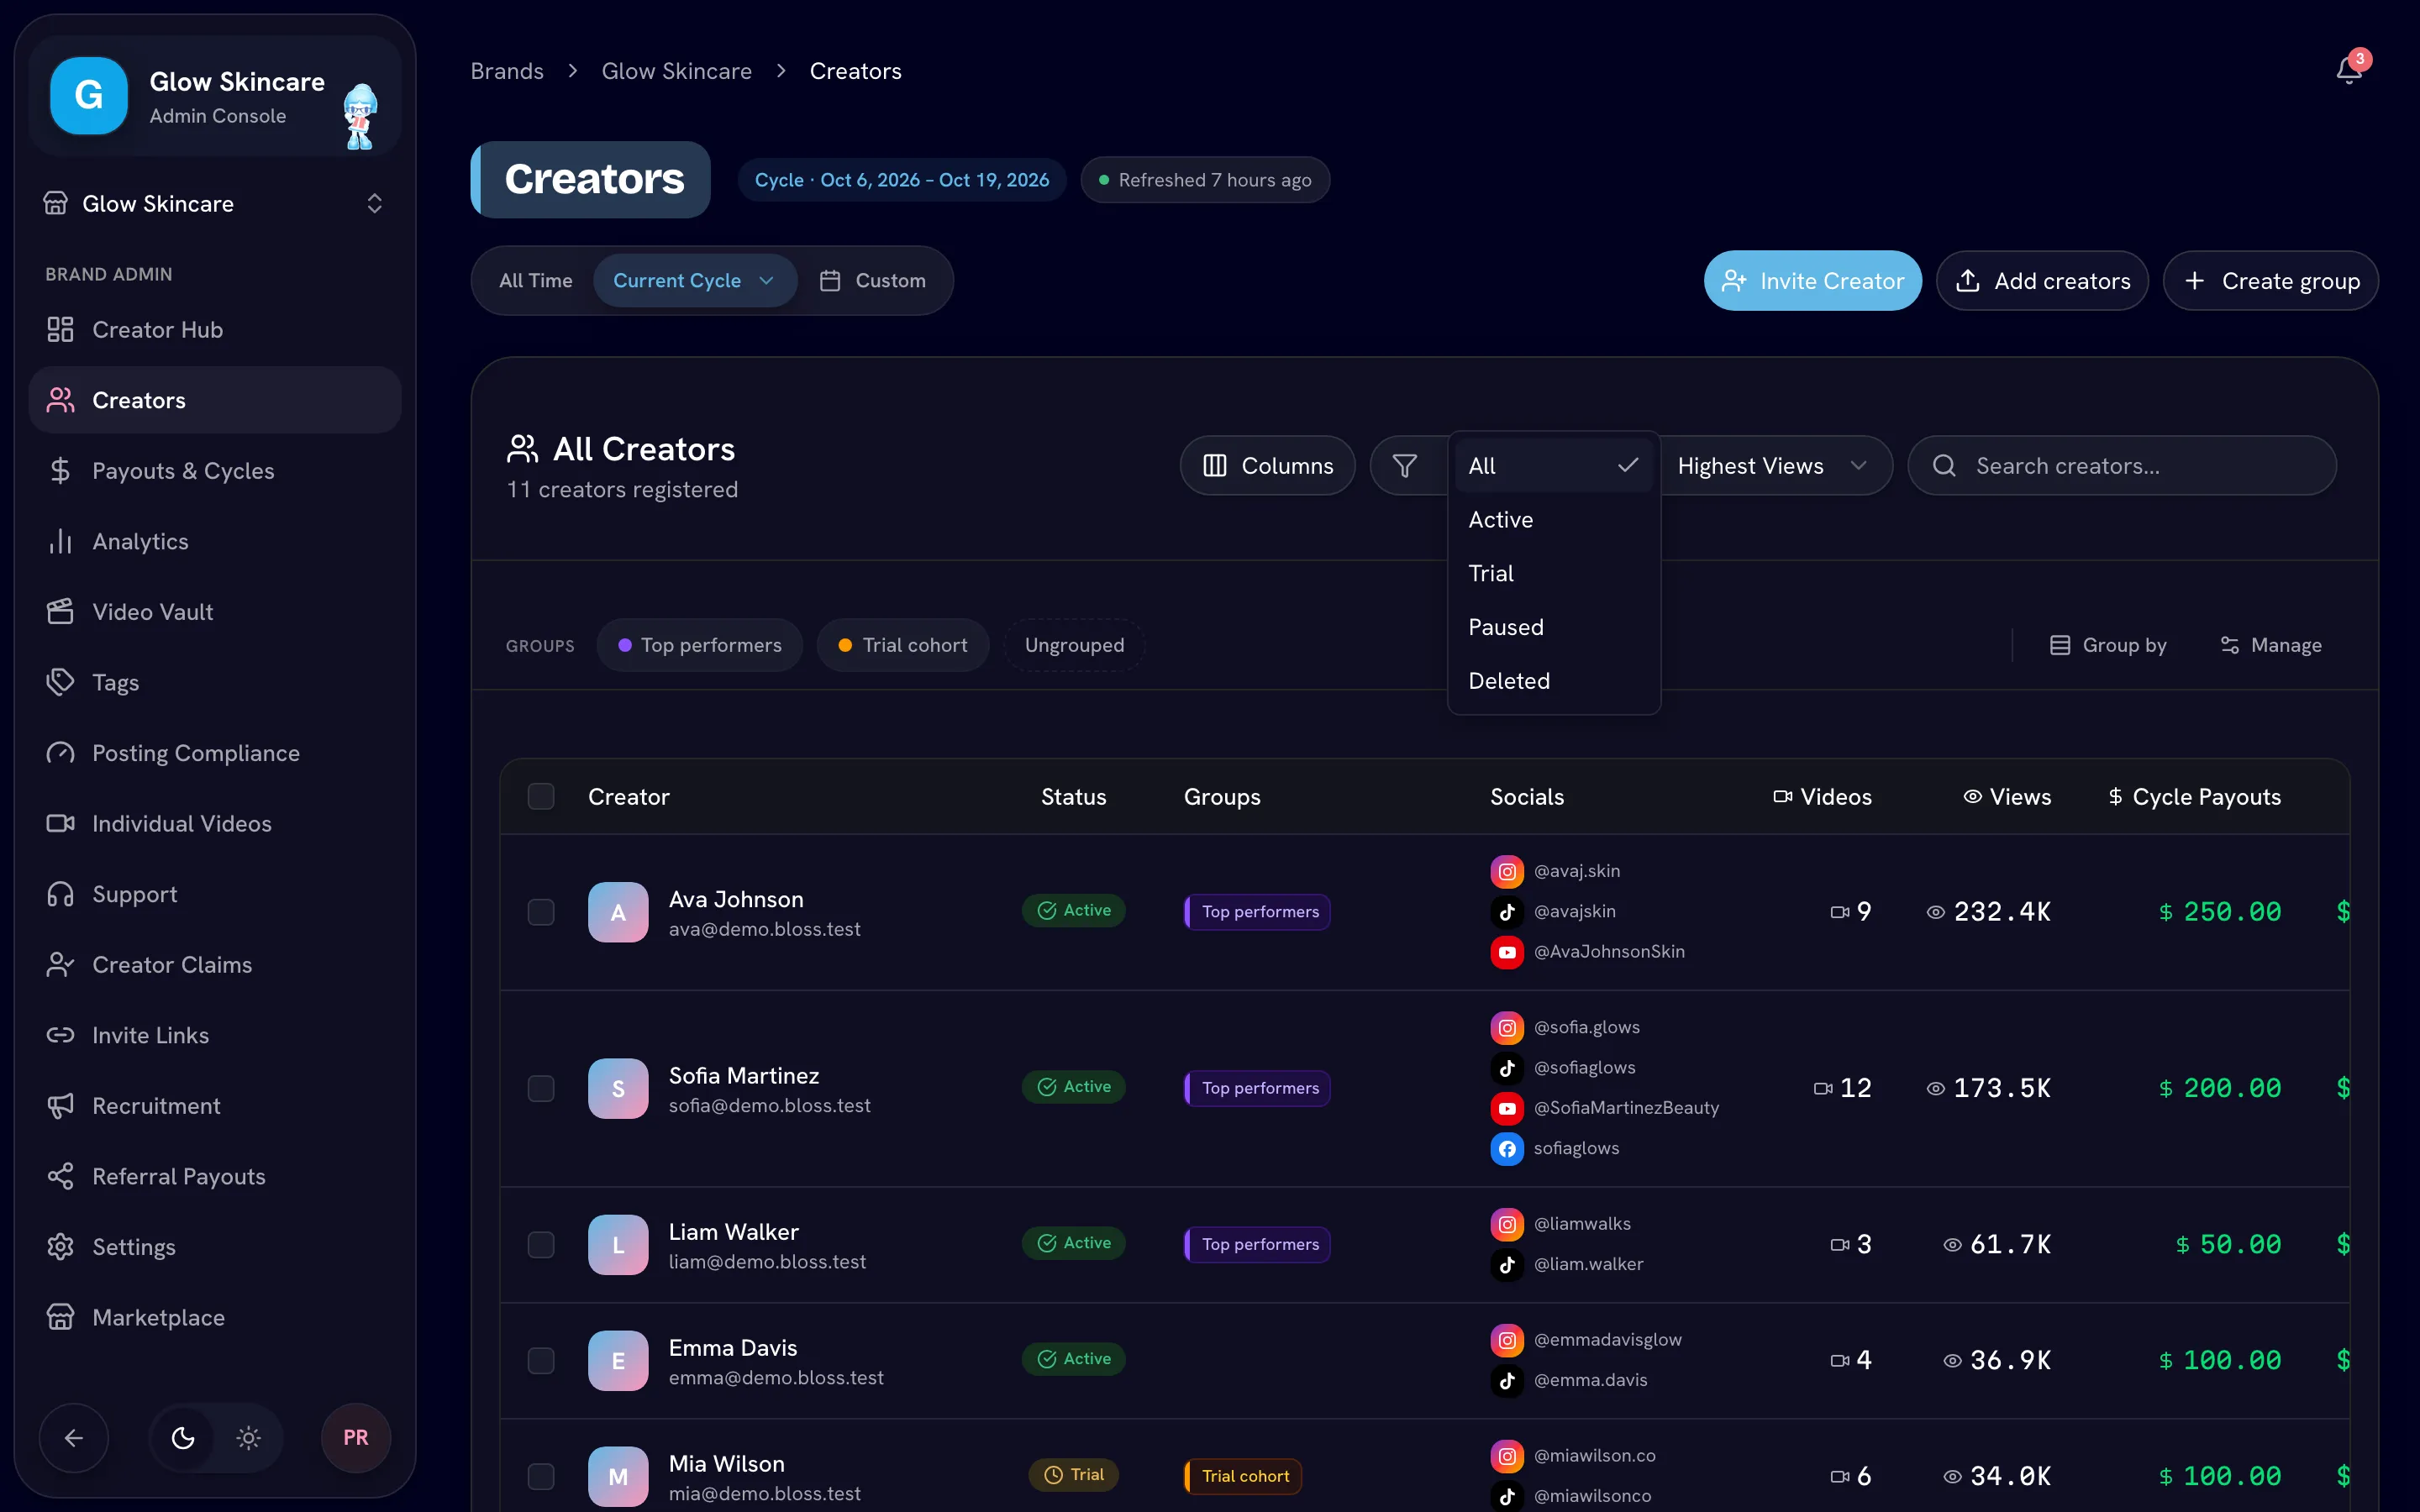Select Active in status filter
The width and height of the screenshot is (2420, 1512).
point(1554,520)
